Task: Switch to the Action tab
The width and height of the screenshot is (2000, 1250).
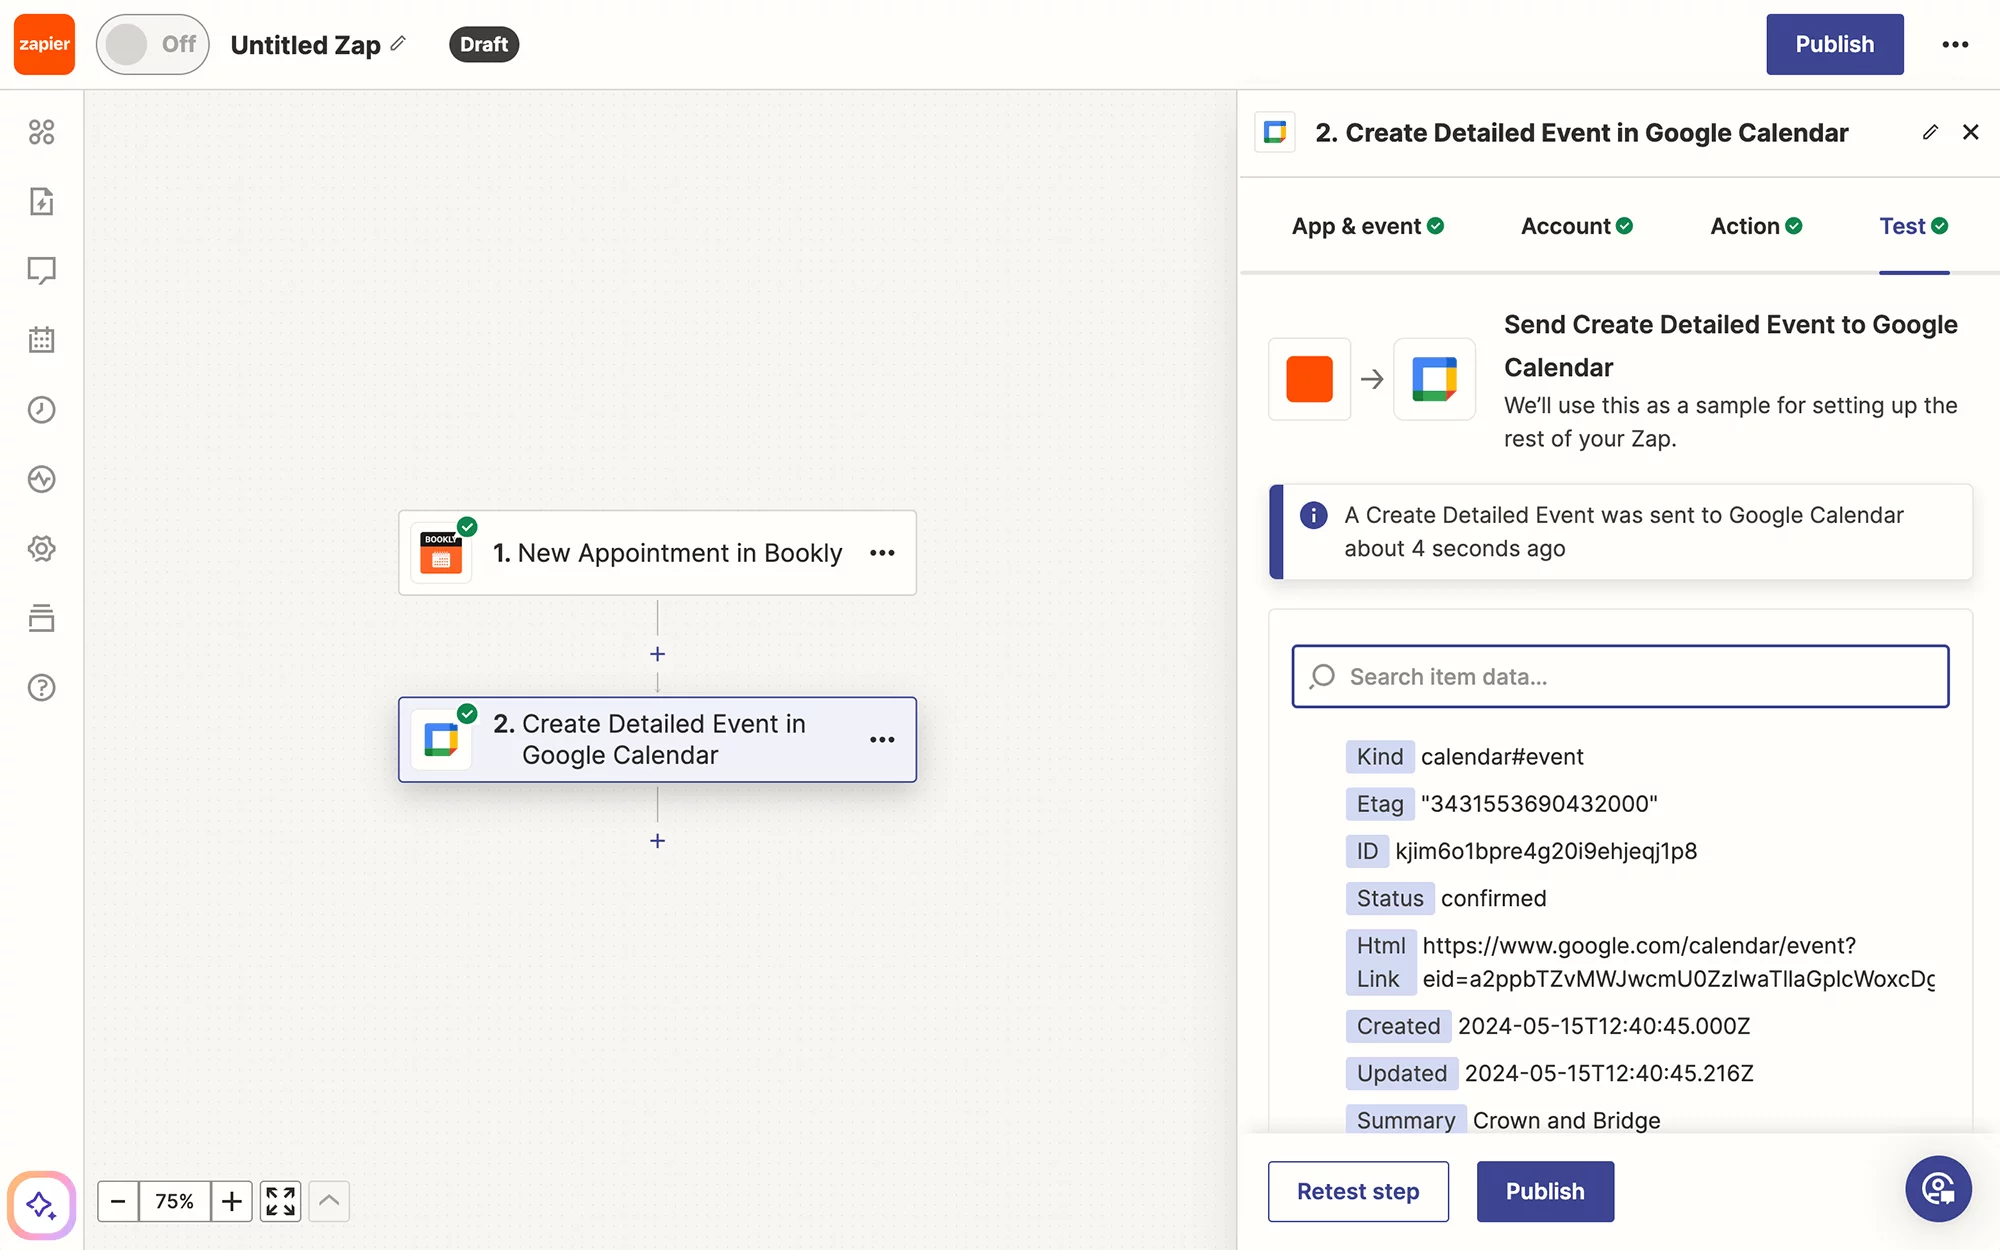Action: (1756, 226)
